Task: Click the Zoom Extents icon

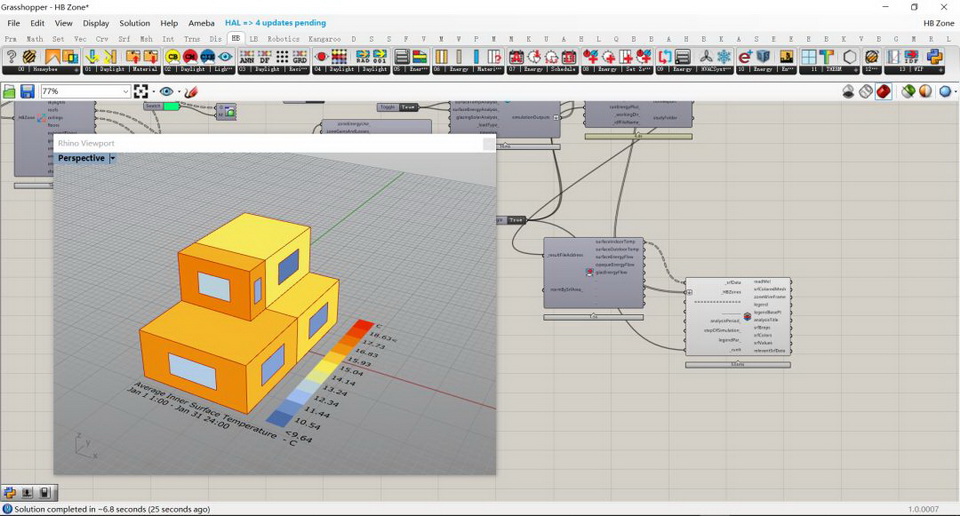Action: click(141, 92)
